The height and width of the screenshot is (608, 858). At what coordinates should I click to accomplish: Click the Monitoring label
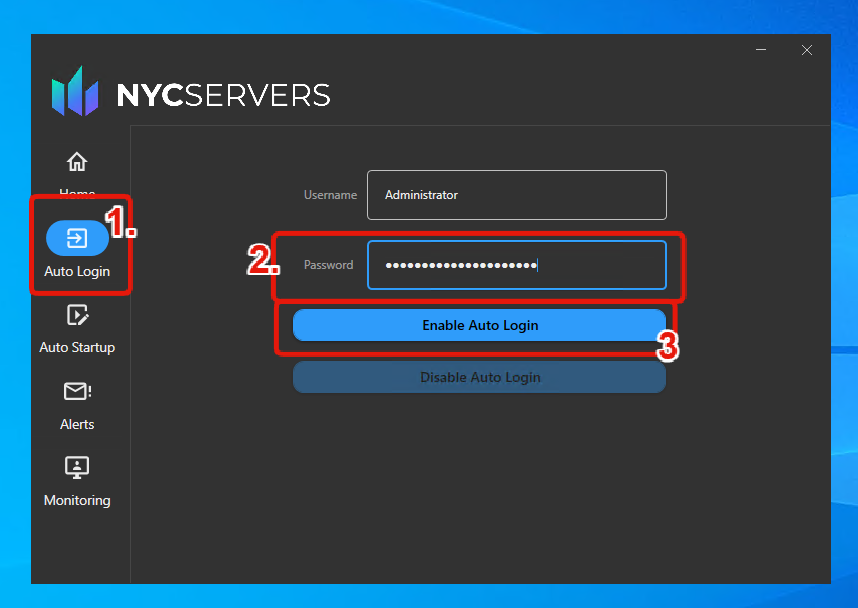[77, 500]
